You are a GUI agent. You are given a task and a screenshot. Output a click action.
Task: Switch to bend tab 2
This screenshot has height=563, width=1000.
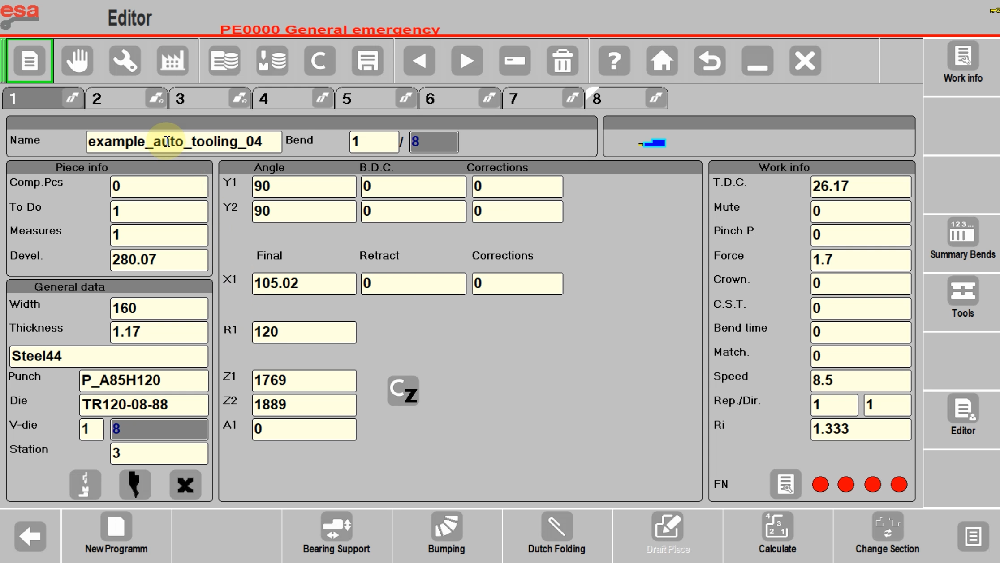click(126, 98)
